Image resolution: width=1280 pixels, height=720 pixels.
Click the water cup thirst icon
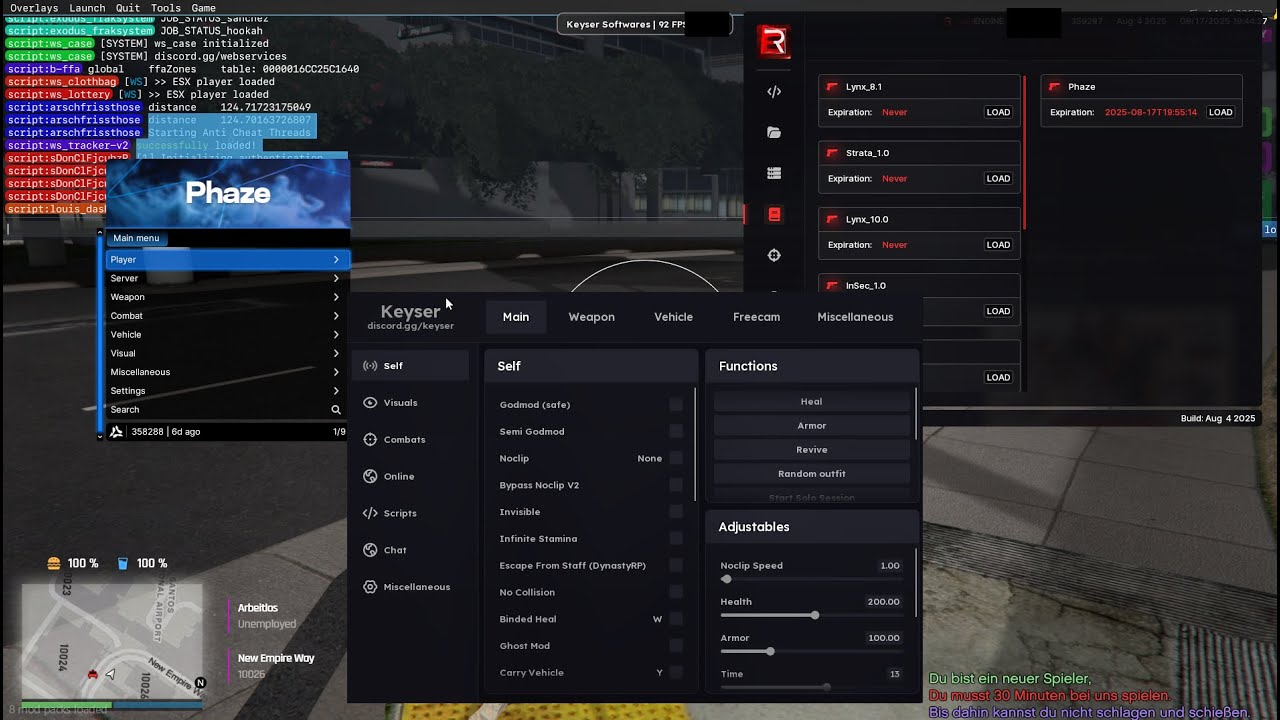(x=123, y=564)
